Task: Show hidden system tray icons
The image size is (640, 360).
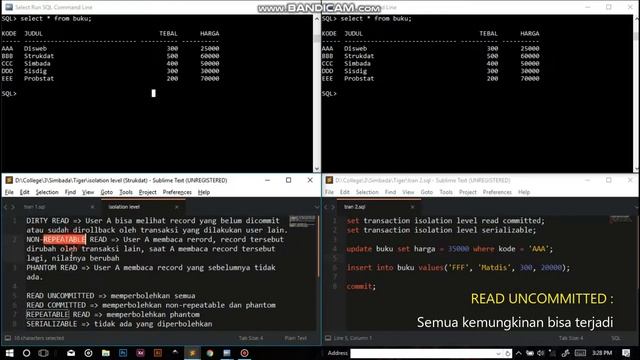Action: pyautogui.click(x=518, y=353)
